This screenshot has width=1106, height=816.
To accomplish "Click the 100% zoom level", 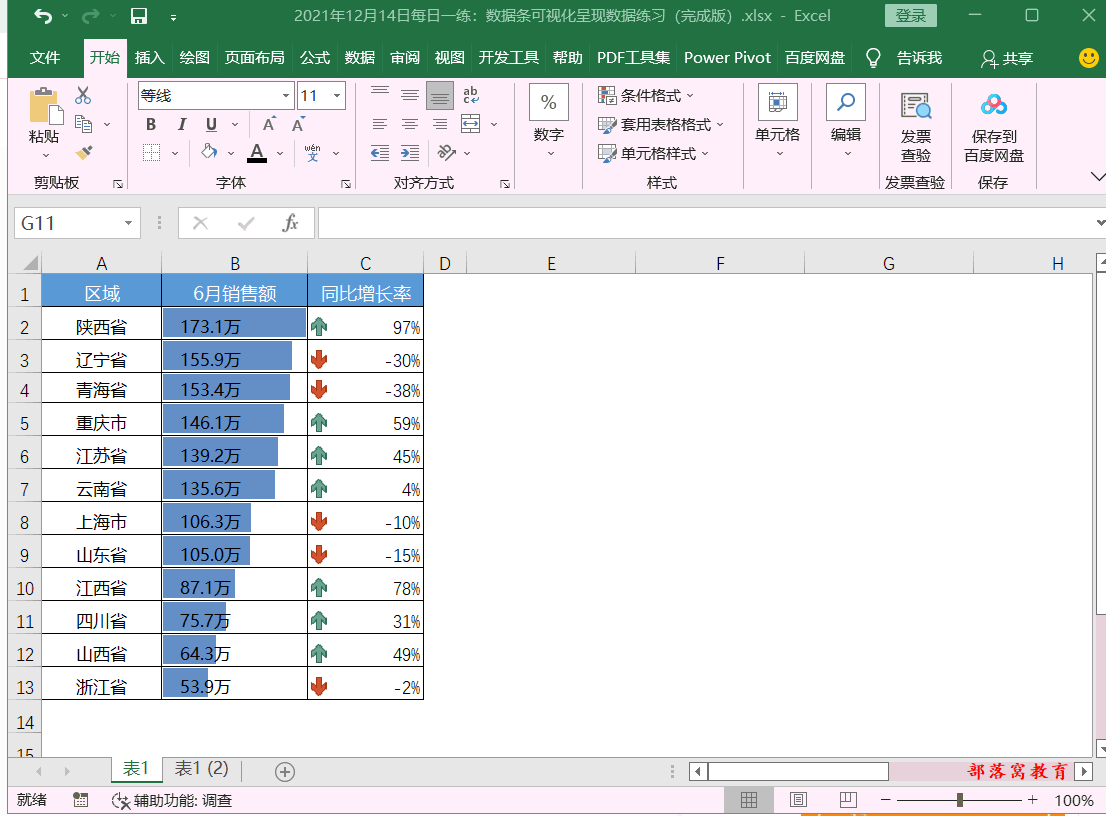I will tap(1074, 800).
